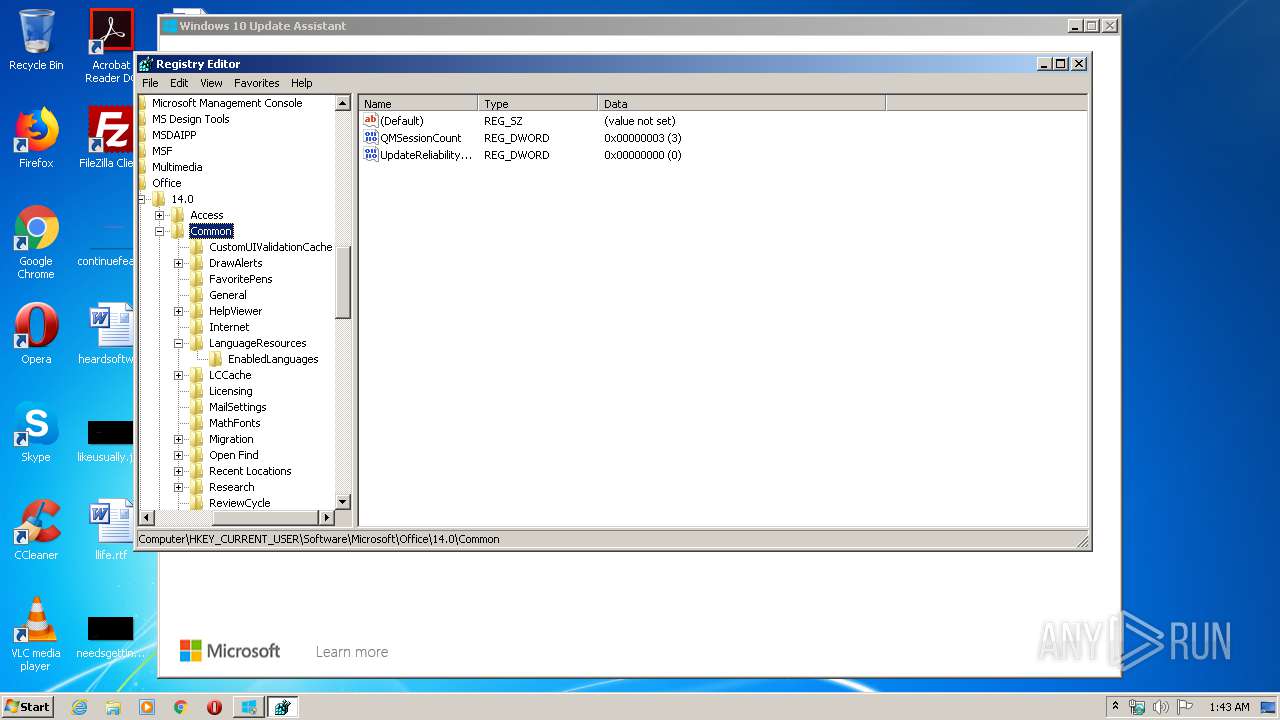The height and width of the screenshot is (720, 1280).
Task: Collapse the 14.0 registry key
Action: click(141, 199)
